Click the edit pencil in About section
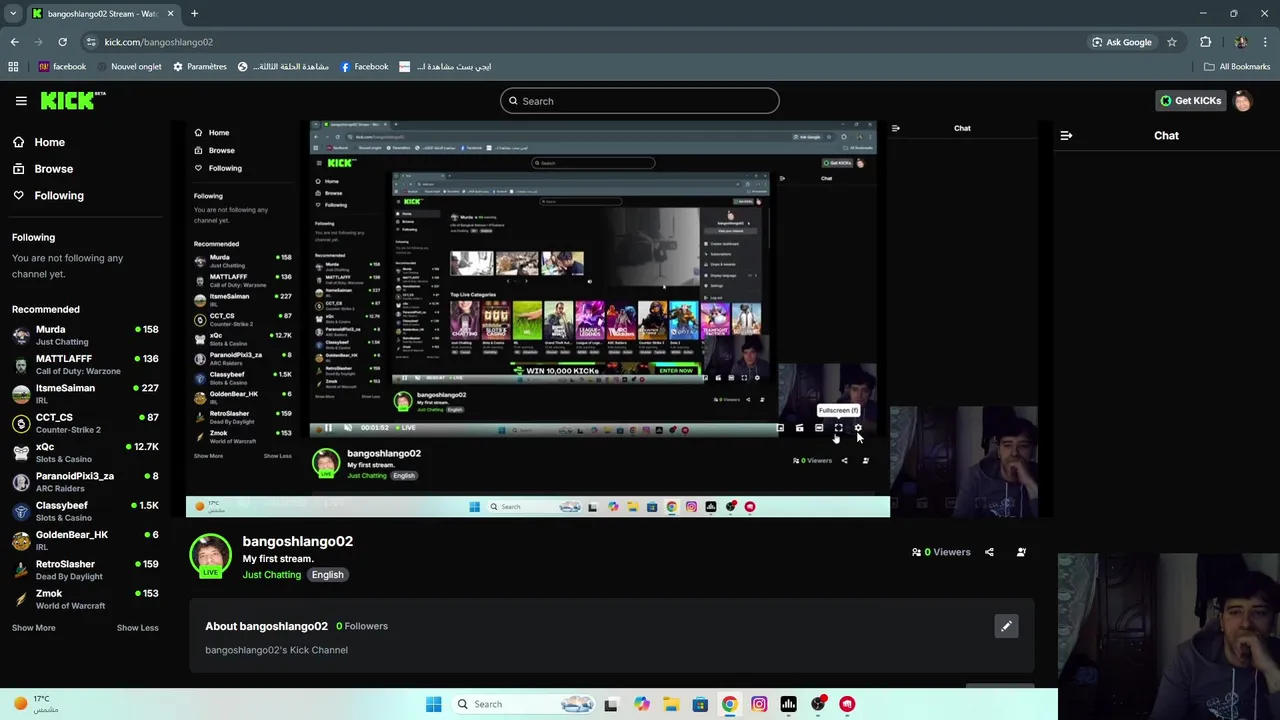The image size is (1280, 720). click(x=1006, y=626)
